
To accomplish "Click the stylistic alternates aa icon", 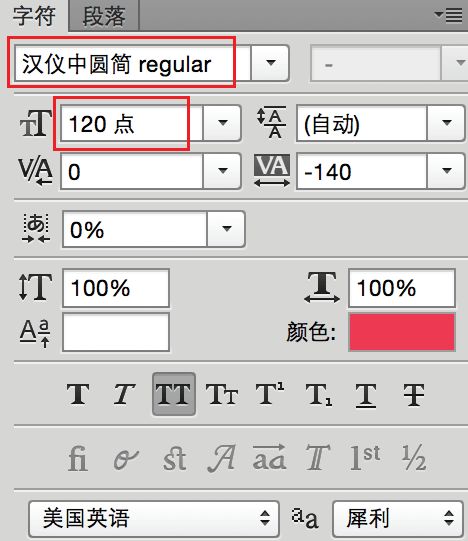I will tap(270, 458).
